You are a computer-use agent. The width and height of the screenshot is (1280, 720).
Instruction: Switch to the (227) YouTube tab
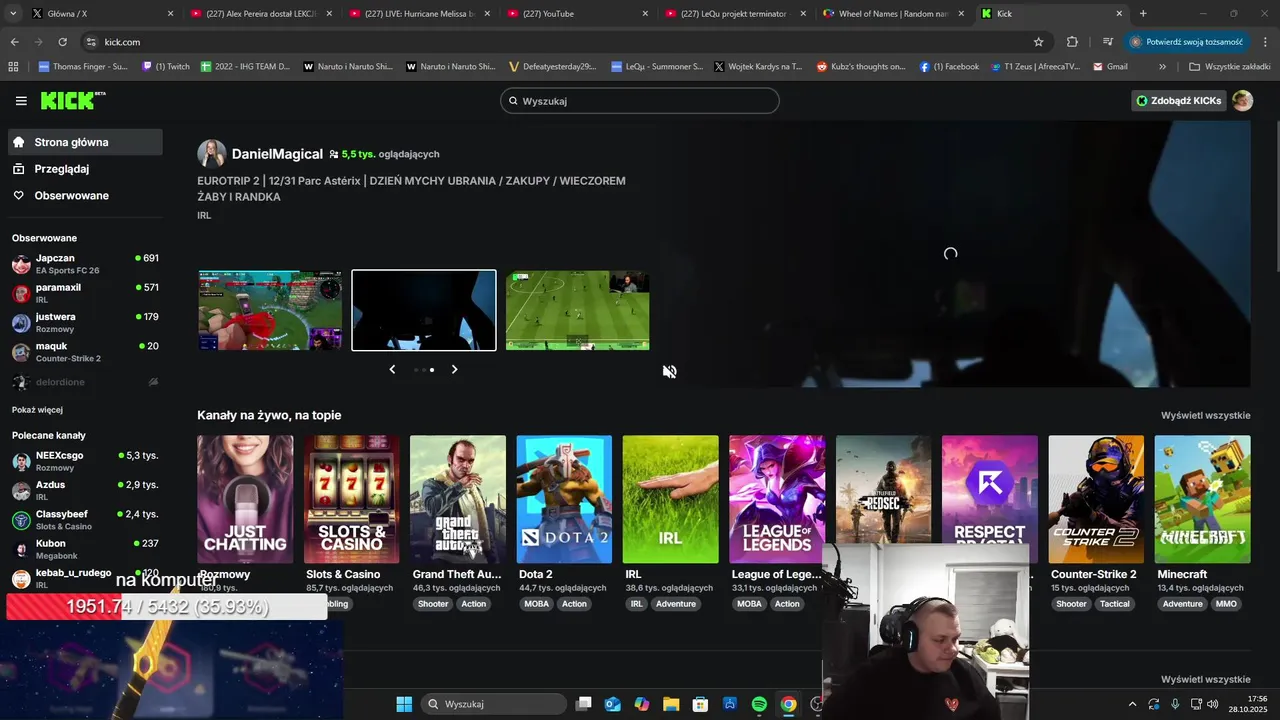(x=577, y=14)
